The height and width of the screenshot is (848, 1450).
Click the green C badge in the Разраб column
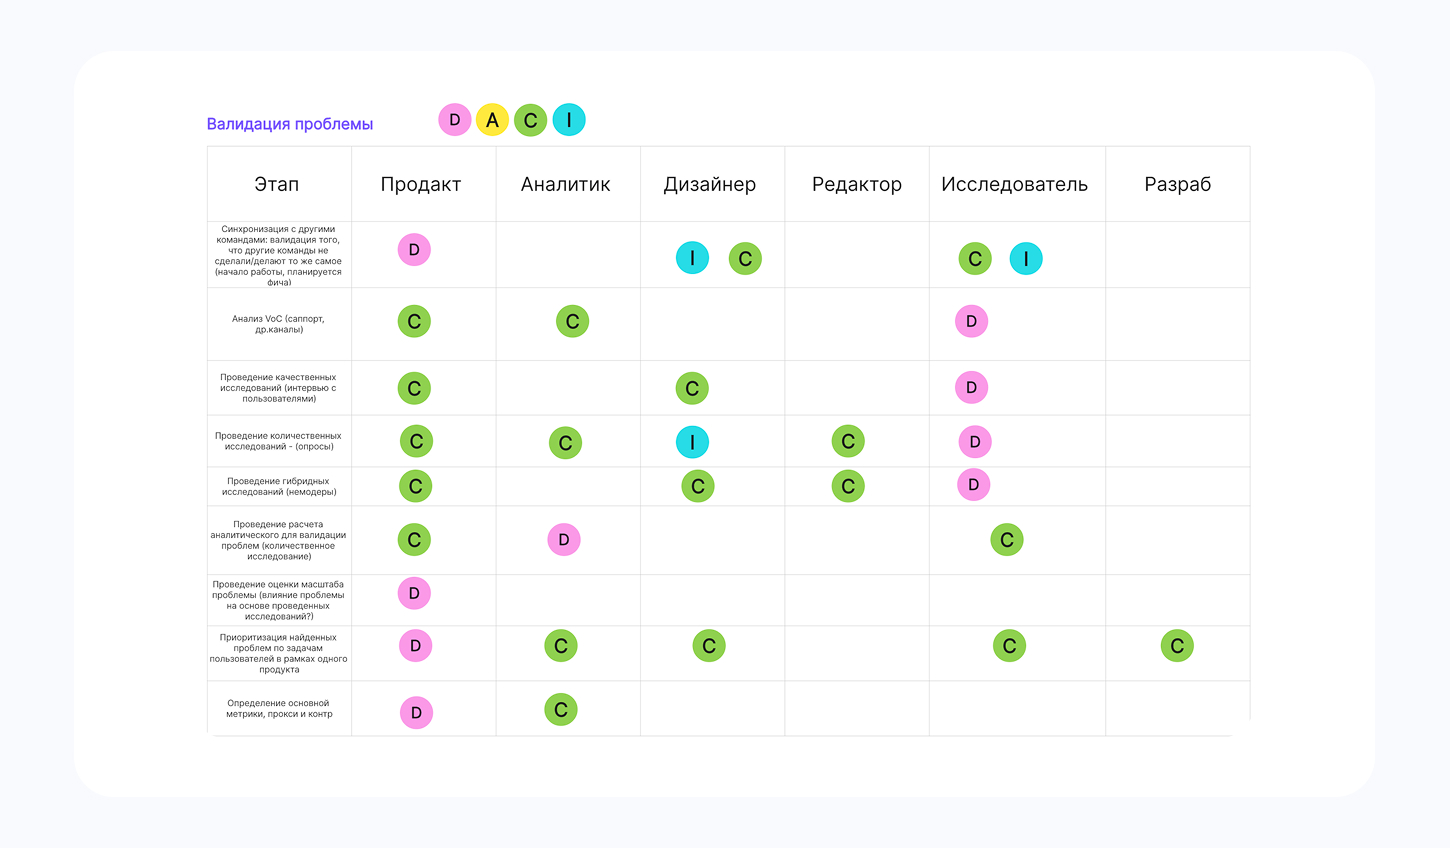click(1177, 646)
